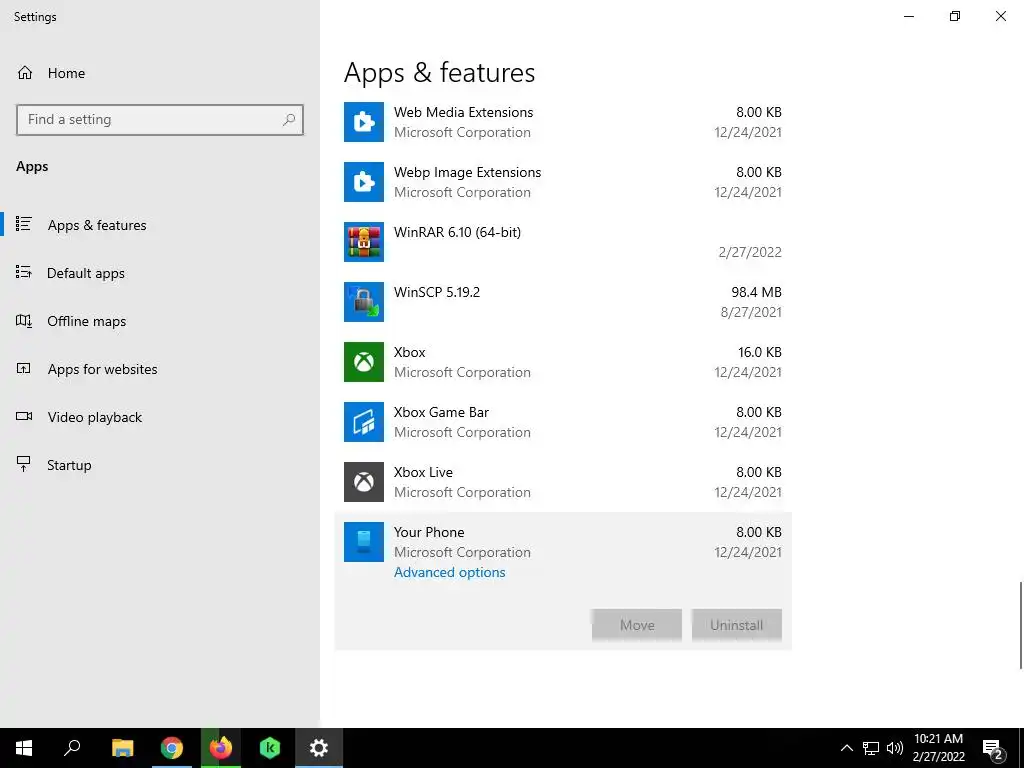Select the Xbox Live entry
Screen dimensions: 1024x768
click(563, 483)
